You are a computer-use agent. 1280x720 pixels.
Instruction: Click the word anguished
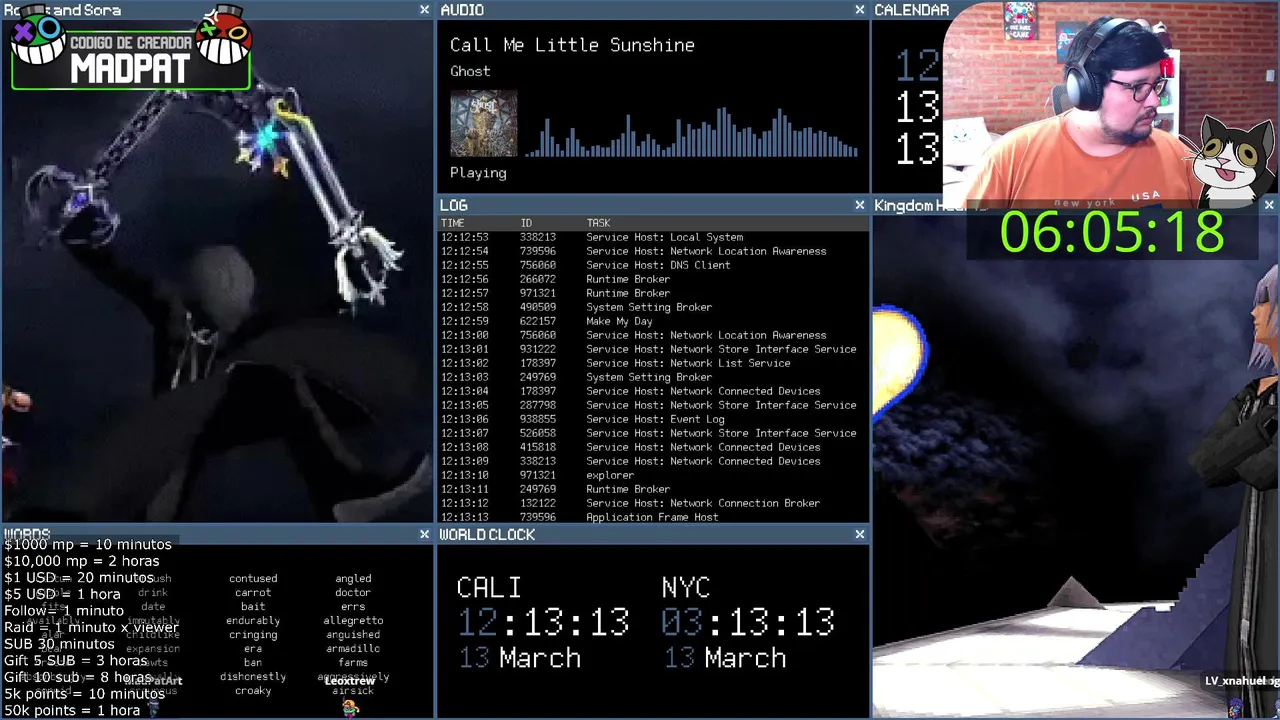[x=353, y=634]
